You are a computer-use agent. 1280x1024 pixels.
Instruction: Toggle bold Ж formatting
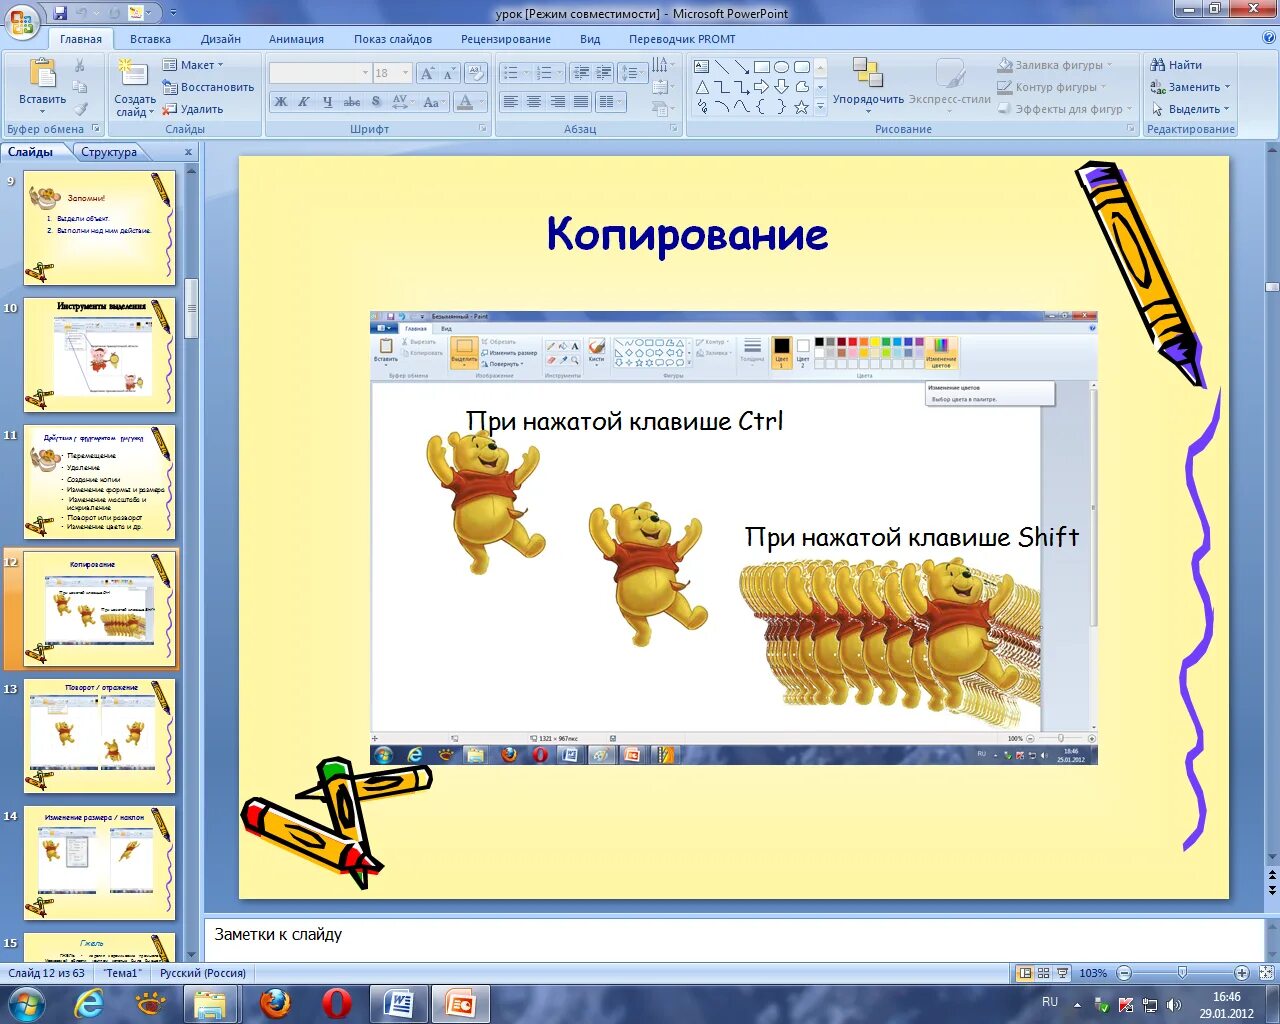click(281, 102)
